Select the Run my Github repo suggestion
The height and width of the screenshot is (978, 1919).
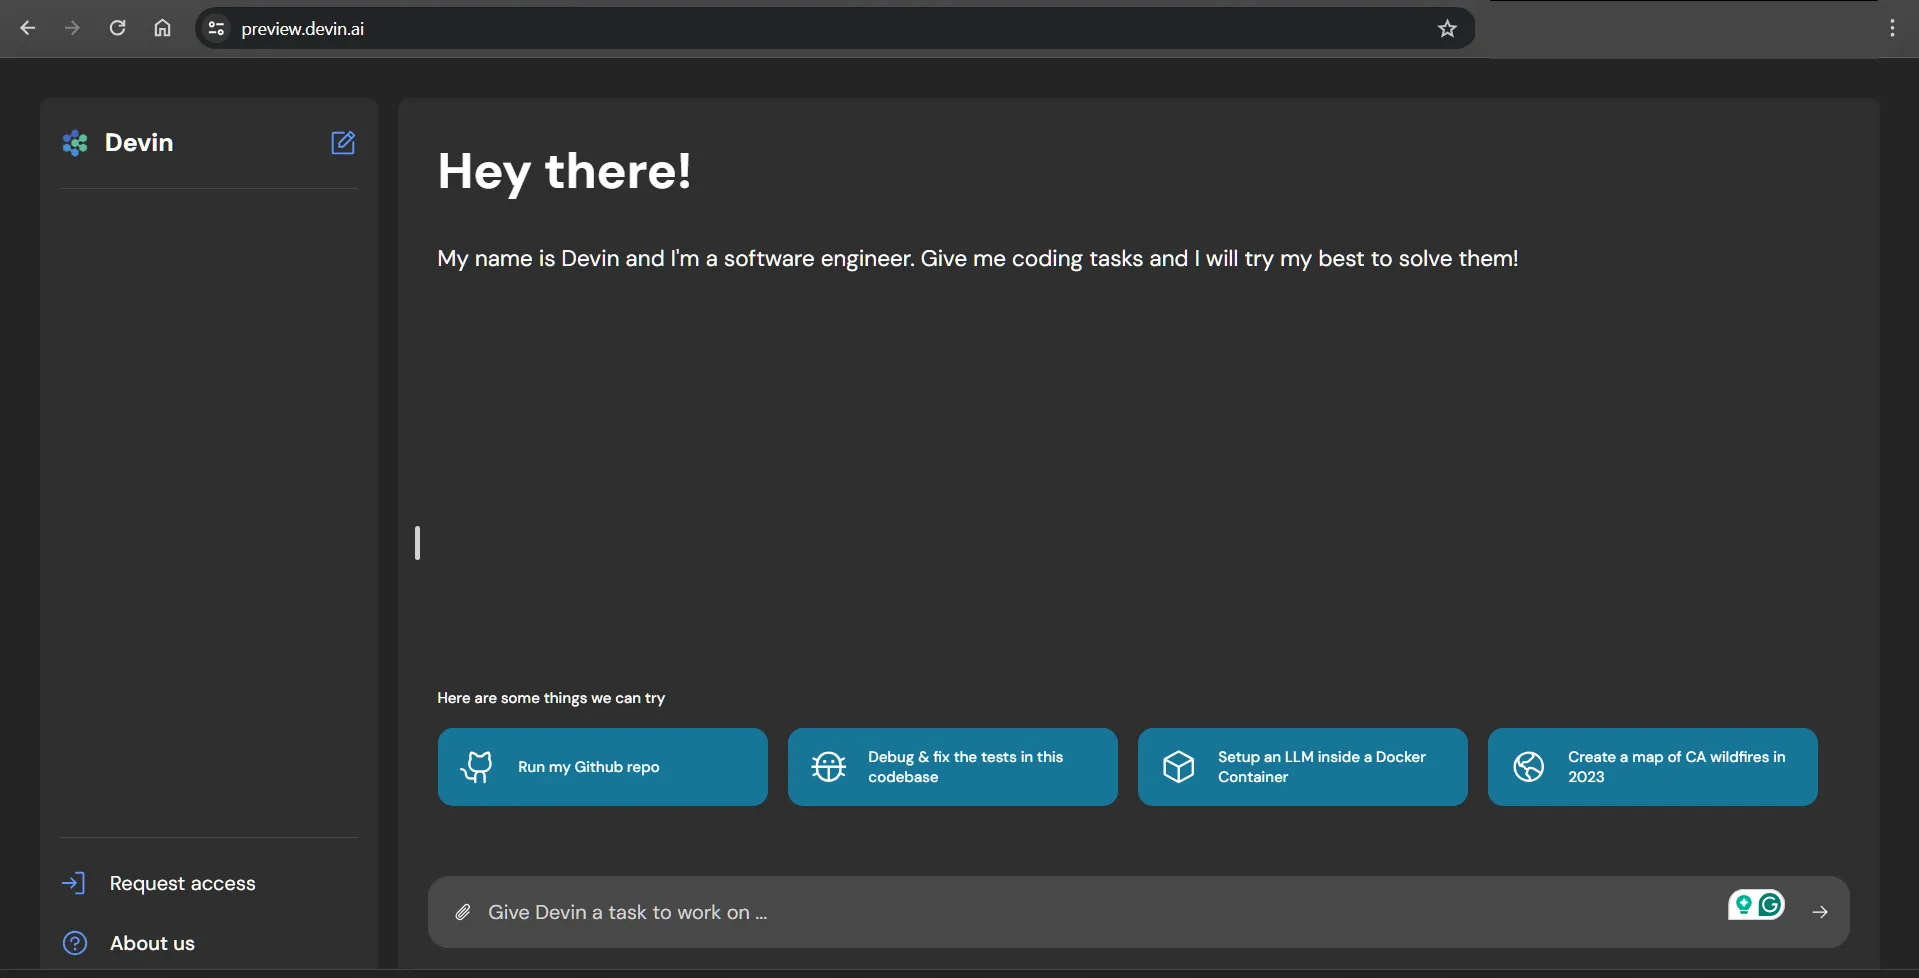coord(602,767)
